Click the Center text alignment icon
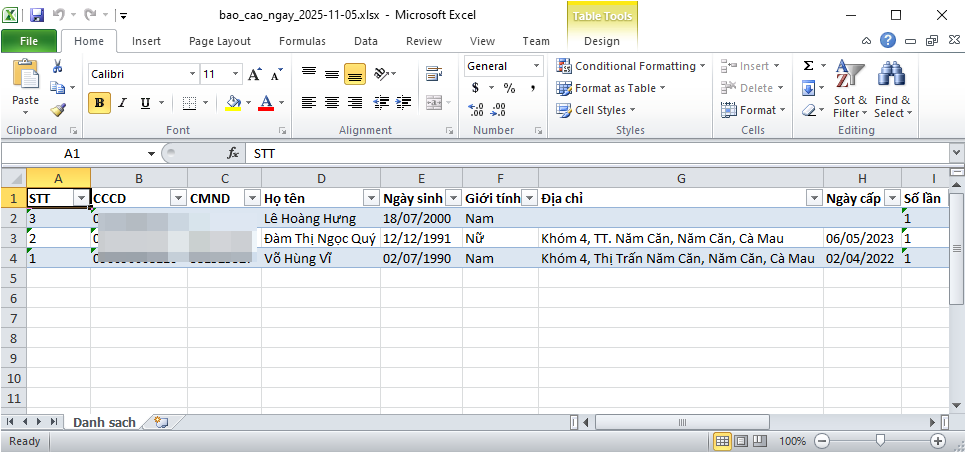 pyautogui.click(x=331, y=103)
